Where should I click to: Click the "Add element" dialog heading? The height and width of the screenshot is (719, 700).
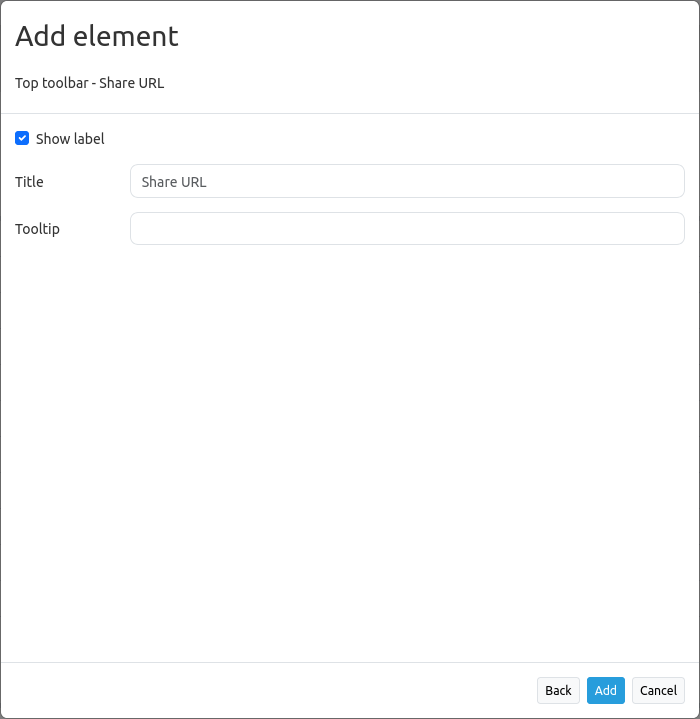click(97, 36)
